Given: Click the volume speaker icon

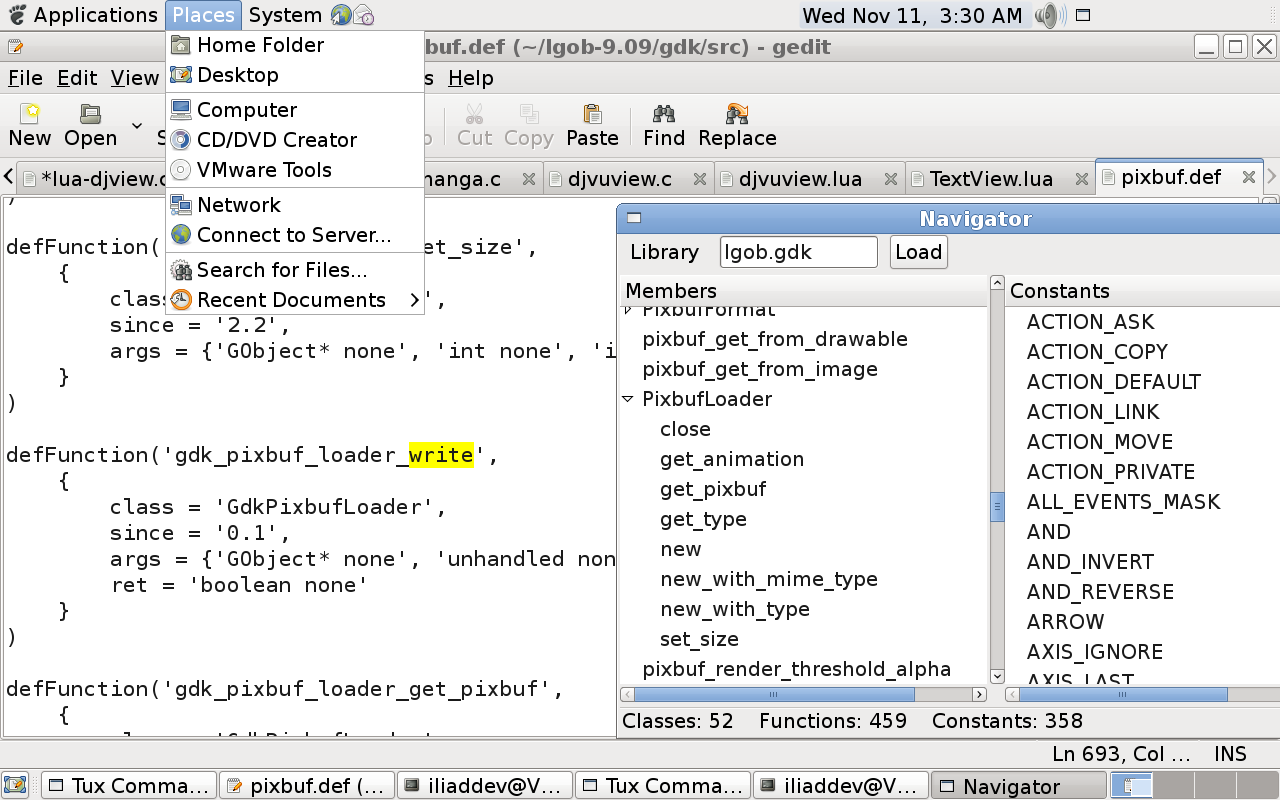Looking at the screenshot, I should tap(1046, 15).
